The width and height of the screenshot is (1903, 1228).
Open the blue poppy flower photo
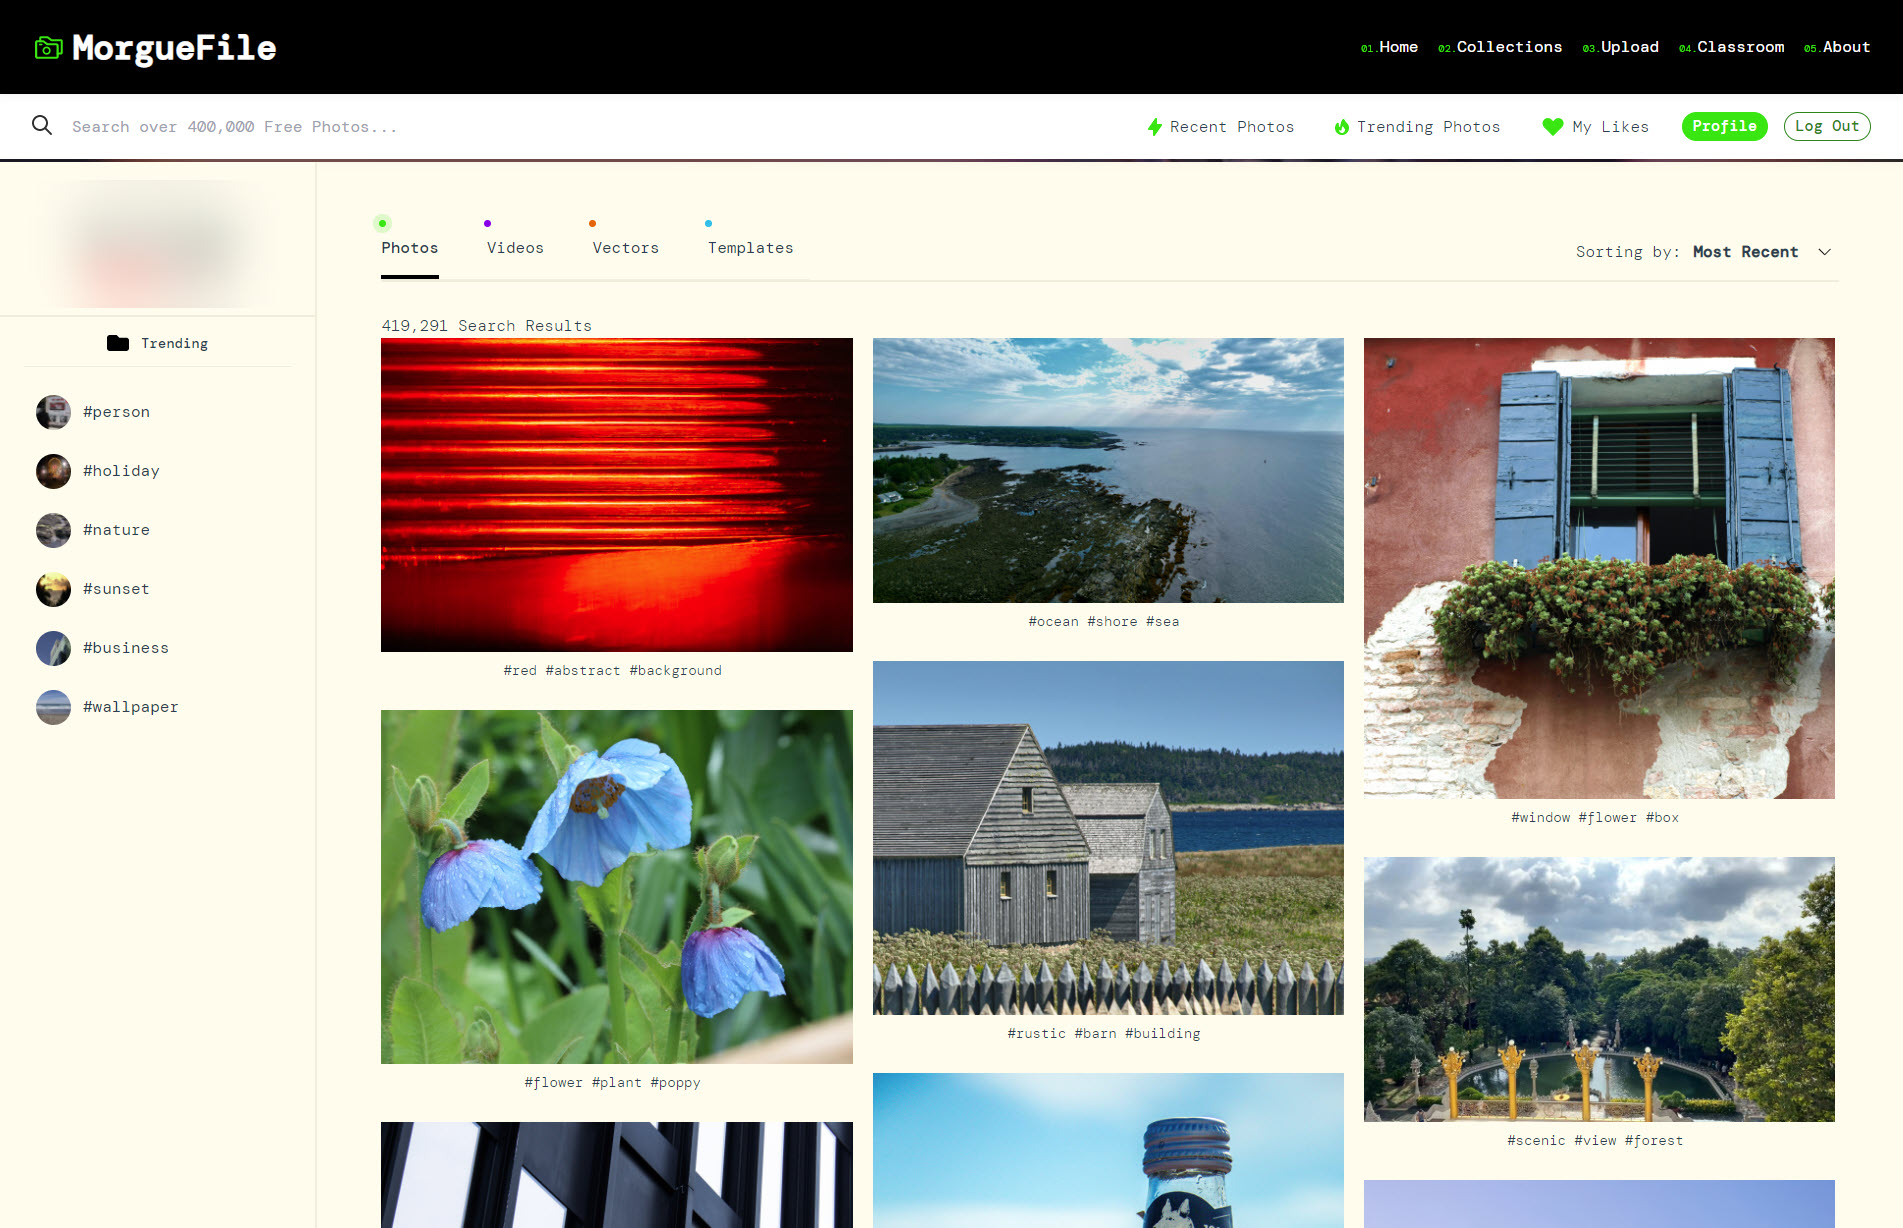(617, 887)
